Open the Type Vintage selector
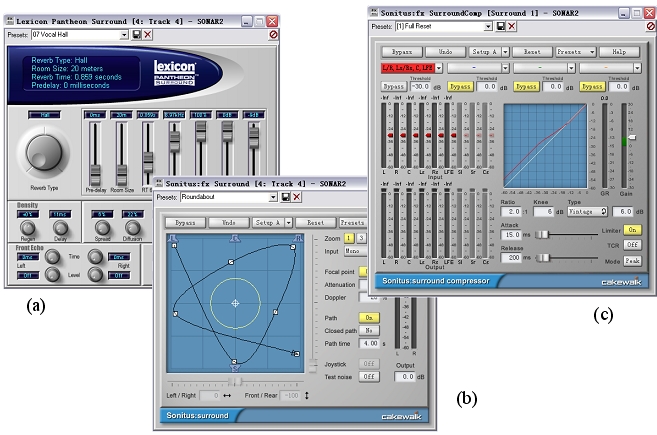The image size is (657, 435). click(x=587, y=212)
